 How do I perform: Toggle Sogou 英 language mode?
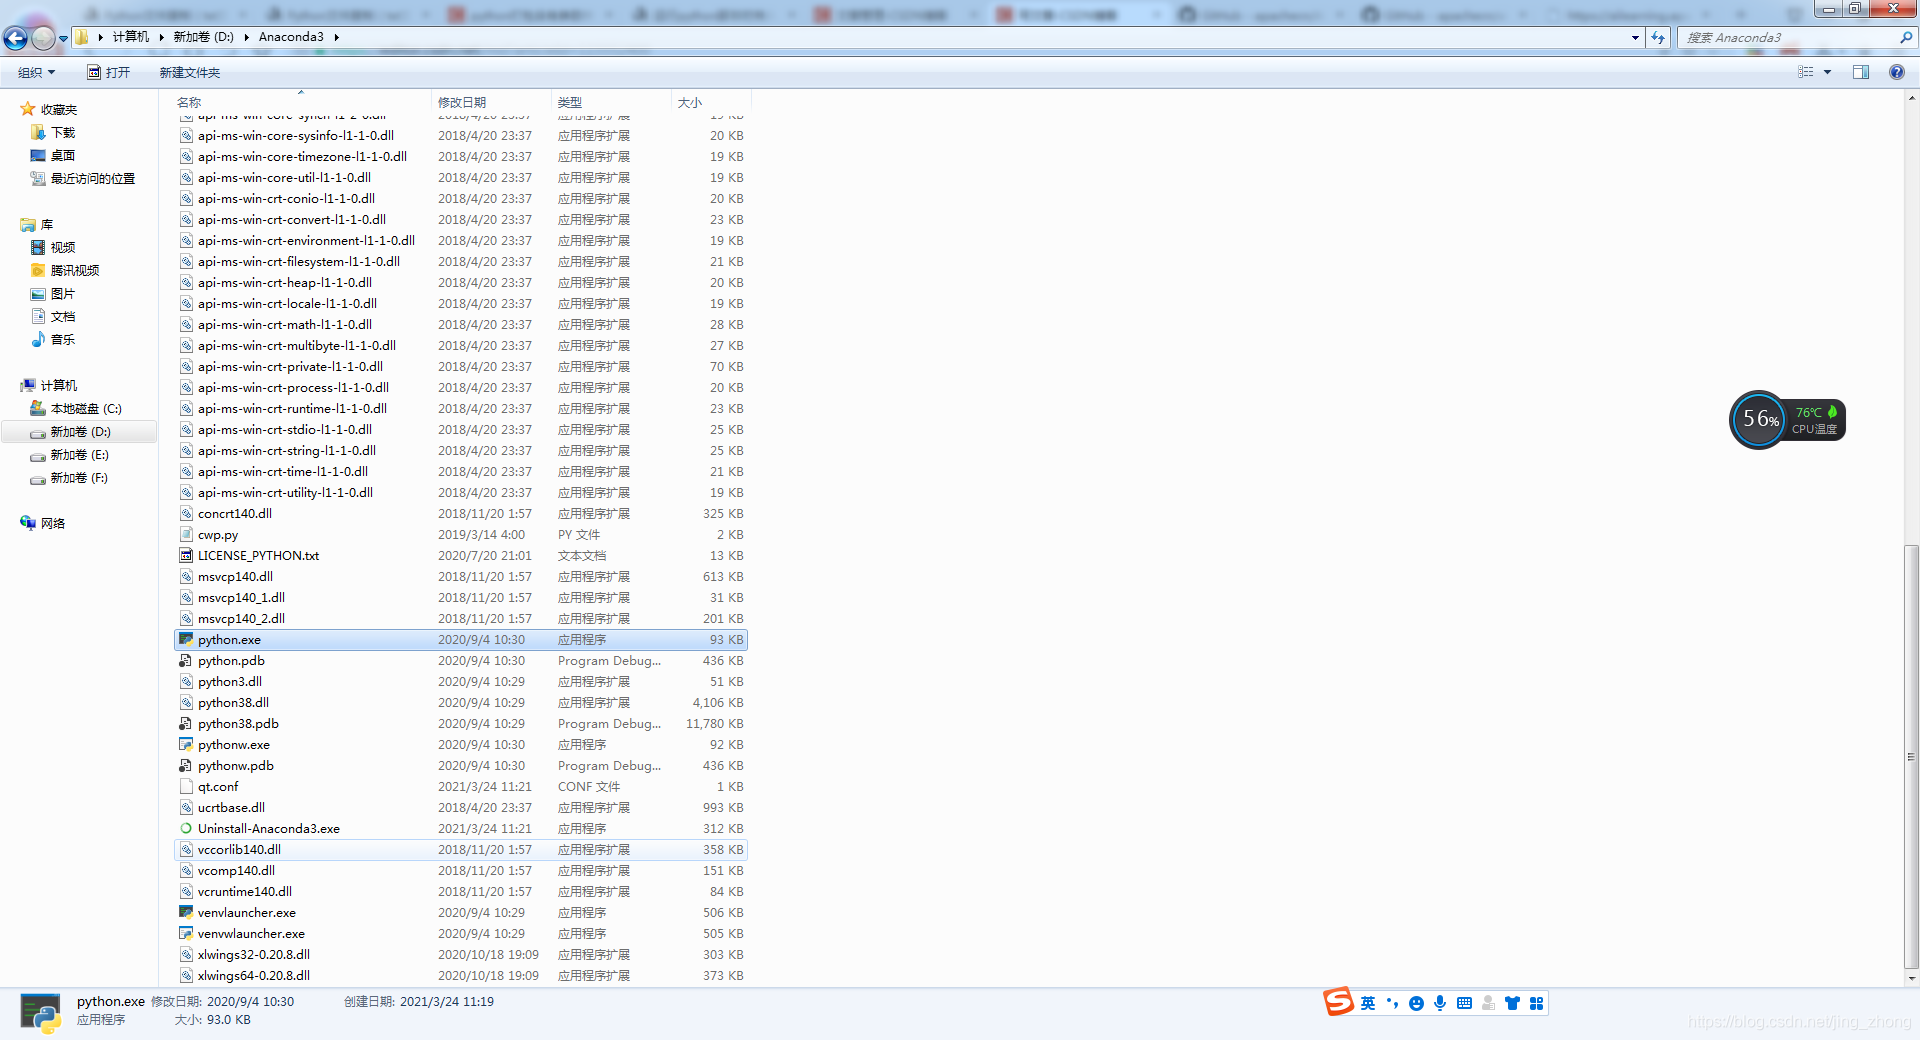[1367, 1003]
